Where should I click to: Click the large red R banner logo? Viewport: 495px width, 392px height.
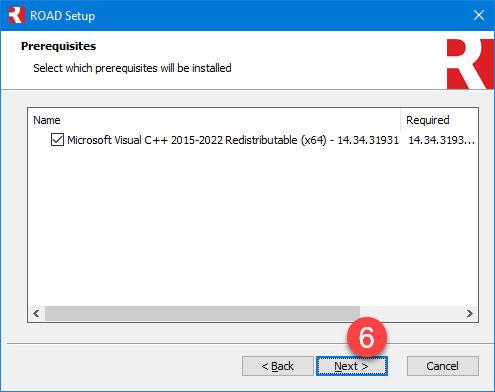point(470,64)
